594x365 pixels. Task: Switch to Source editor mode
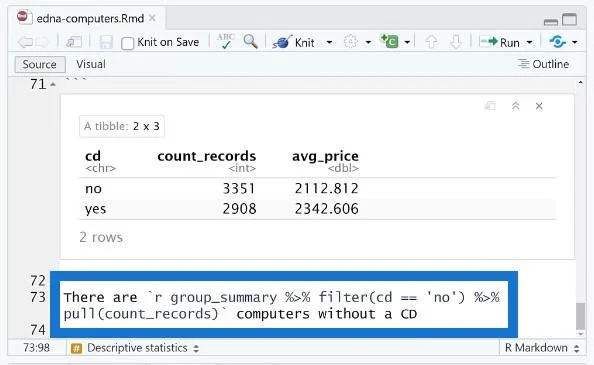(x=40, y=64)
